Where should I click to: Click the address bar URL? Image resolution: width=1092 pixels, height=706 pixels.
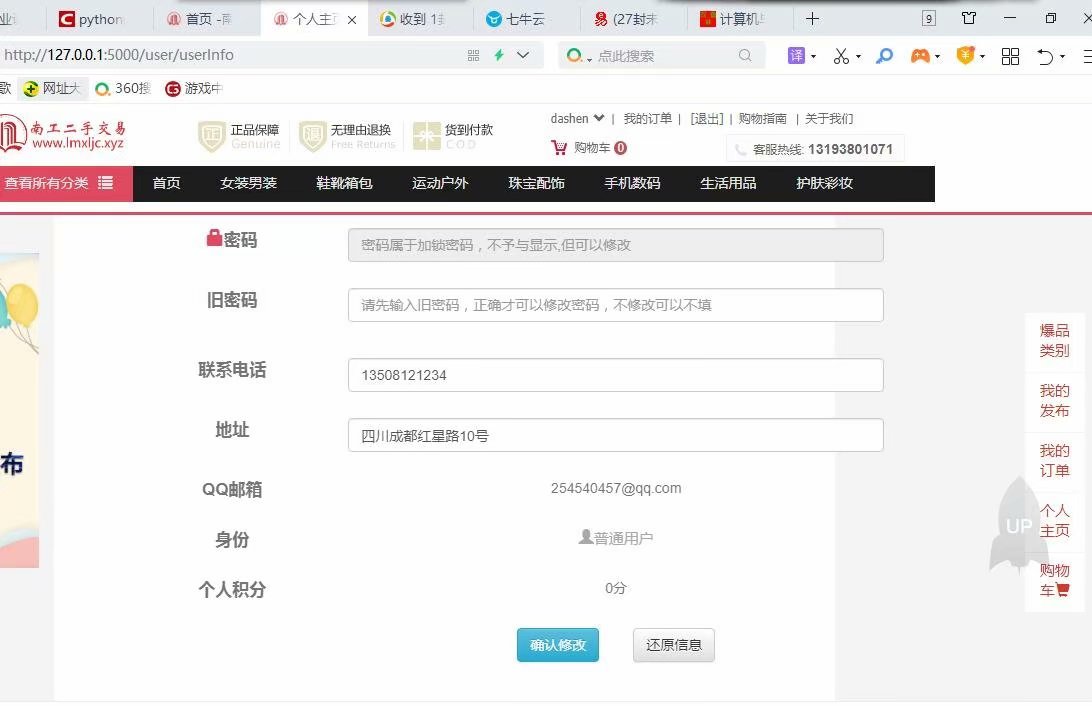[119, 55]
